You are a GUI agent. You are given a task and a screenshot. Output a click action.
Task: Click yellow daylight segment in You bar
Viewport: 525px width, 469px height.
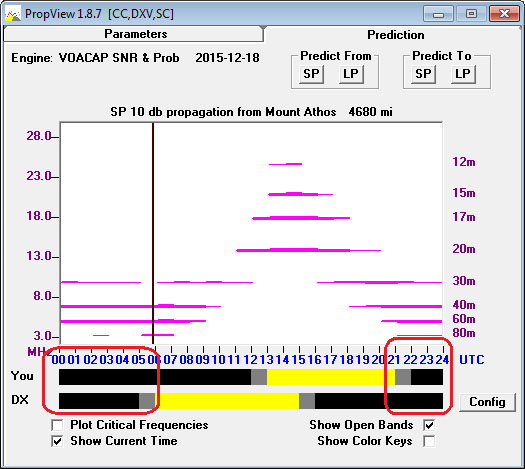coord(331,377)
